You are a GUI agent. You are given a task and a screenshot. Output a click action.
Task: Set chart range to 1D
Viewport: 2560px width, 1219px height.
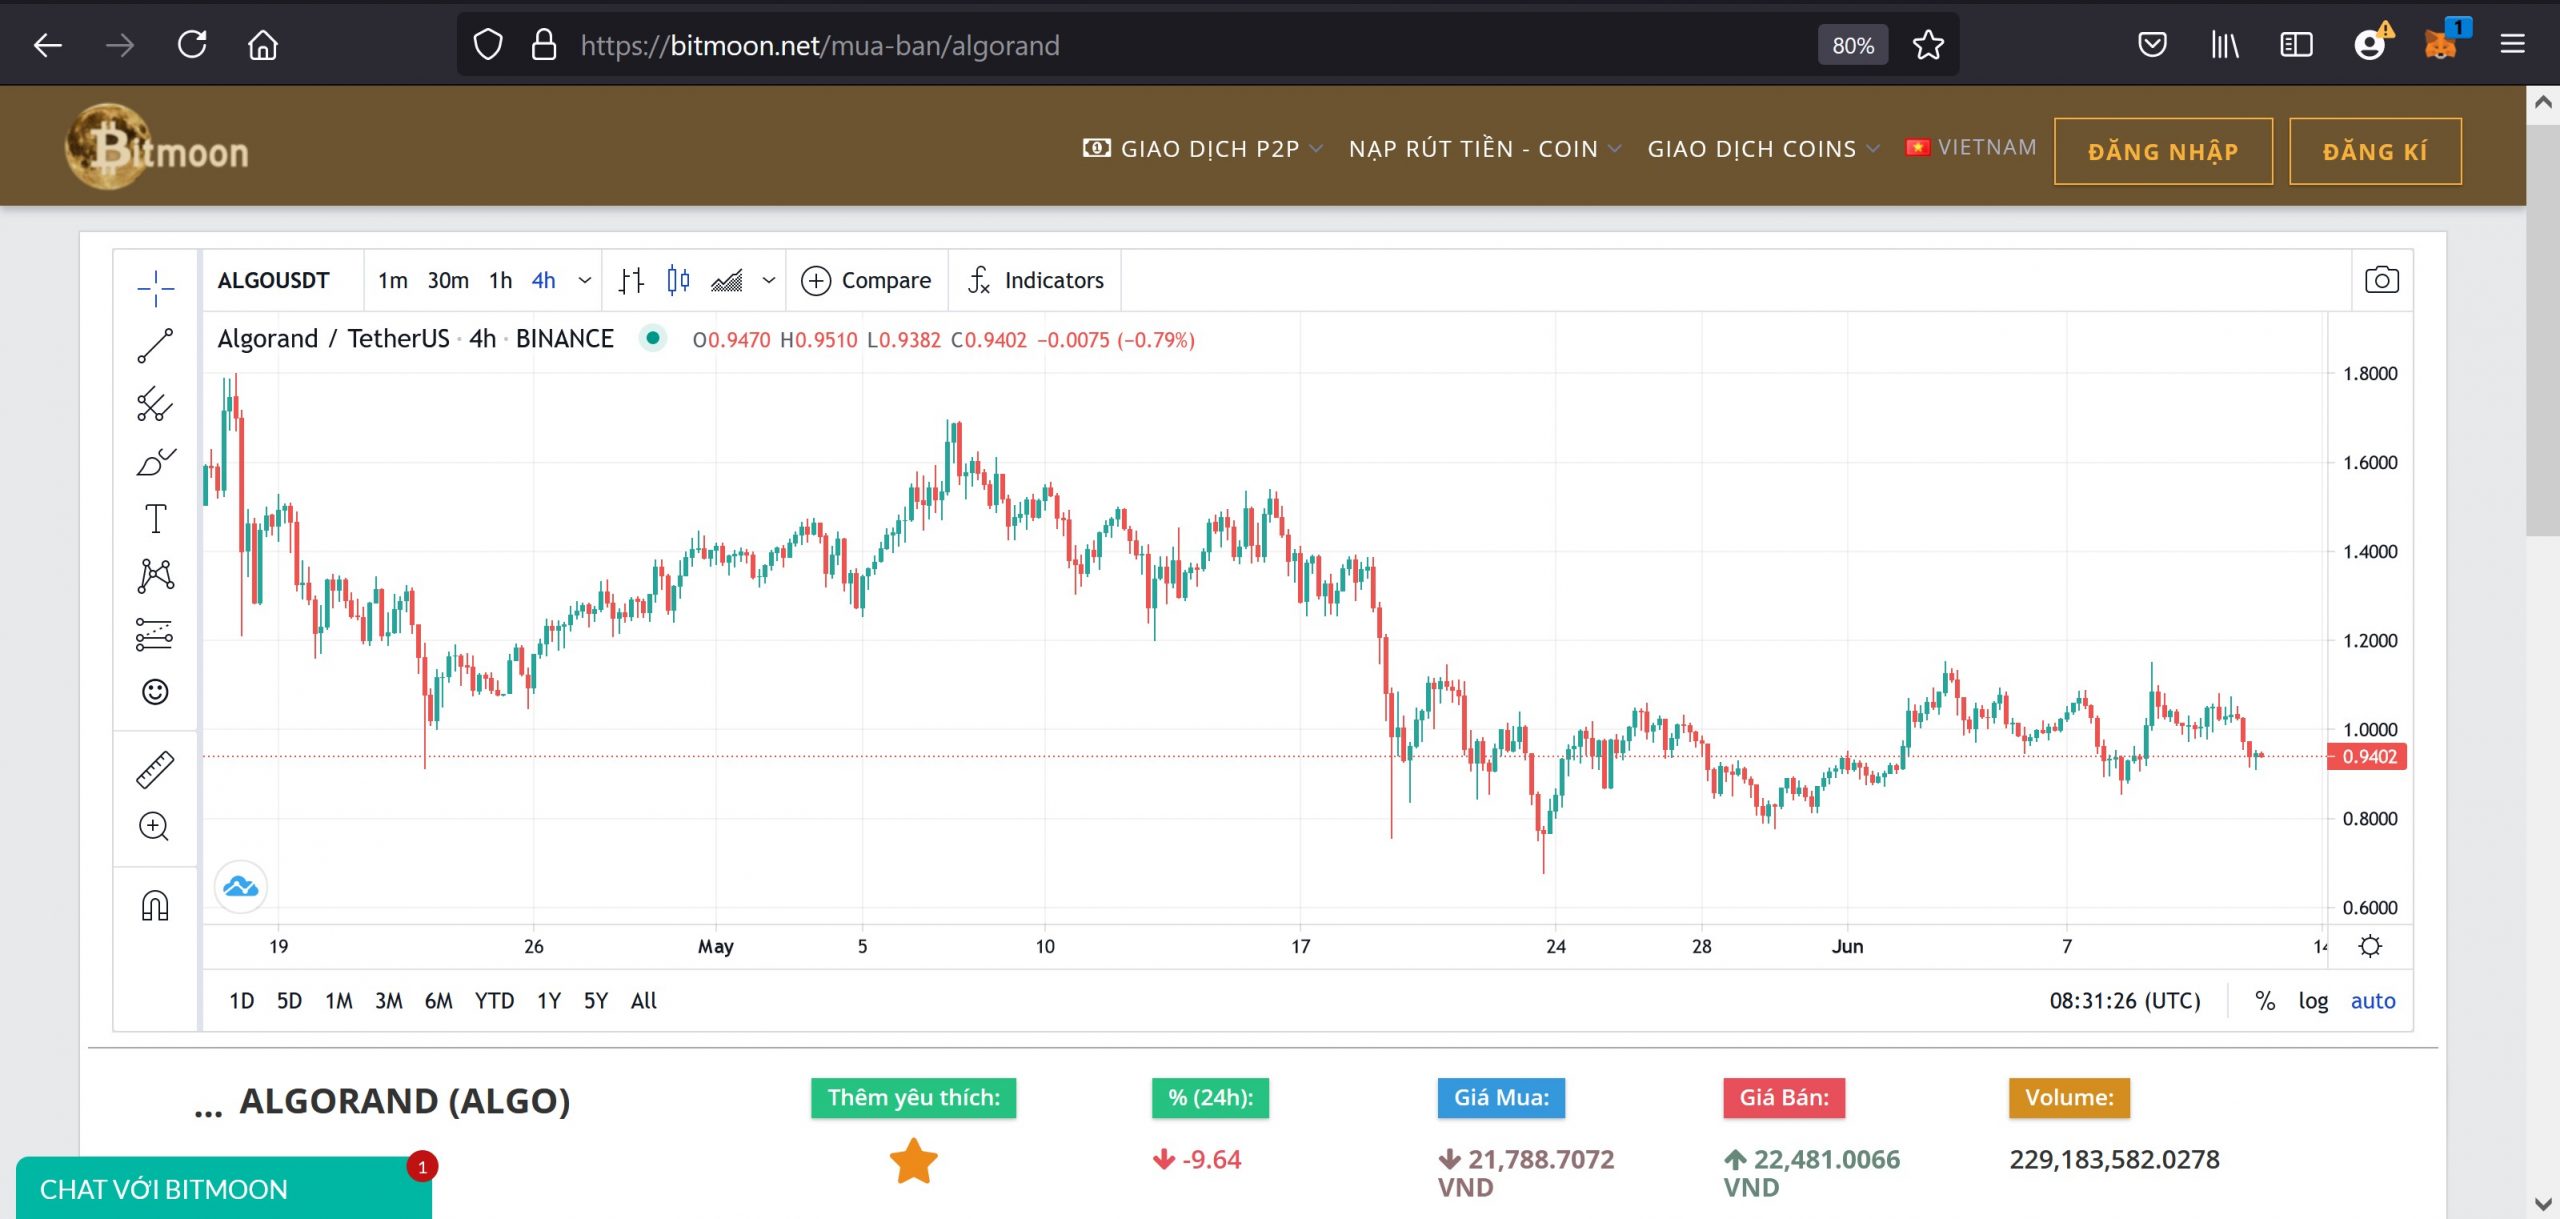click(x=241, y=1000)
